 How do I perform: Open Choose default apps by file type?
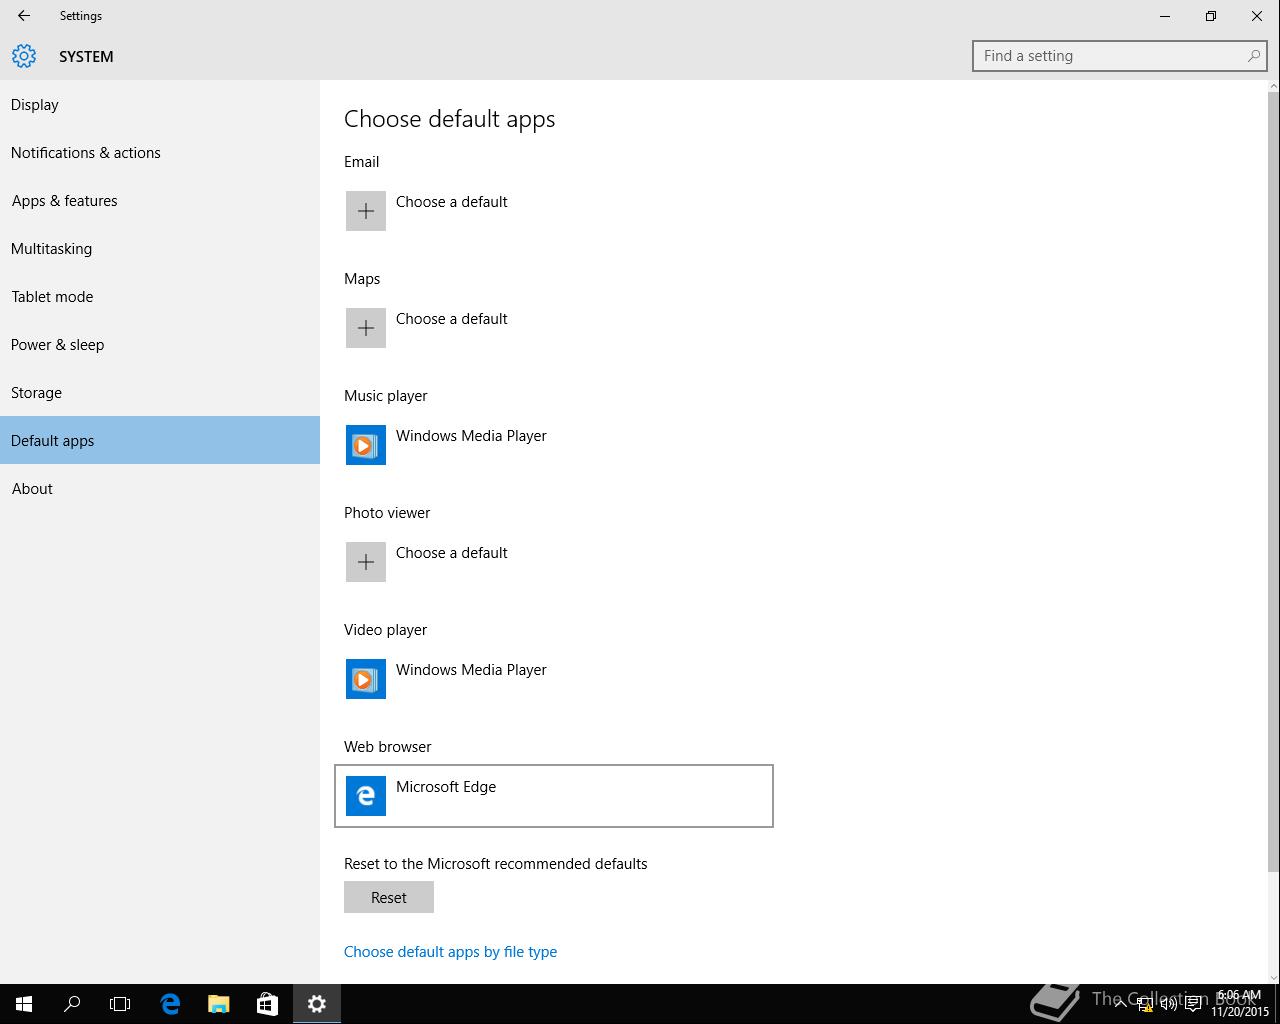(x=450, y=952)
